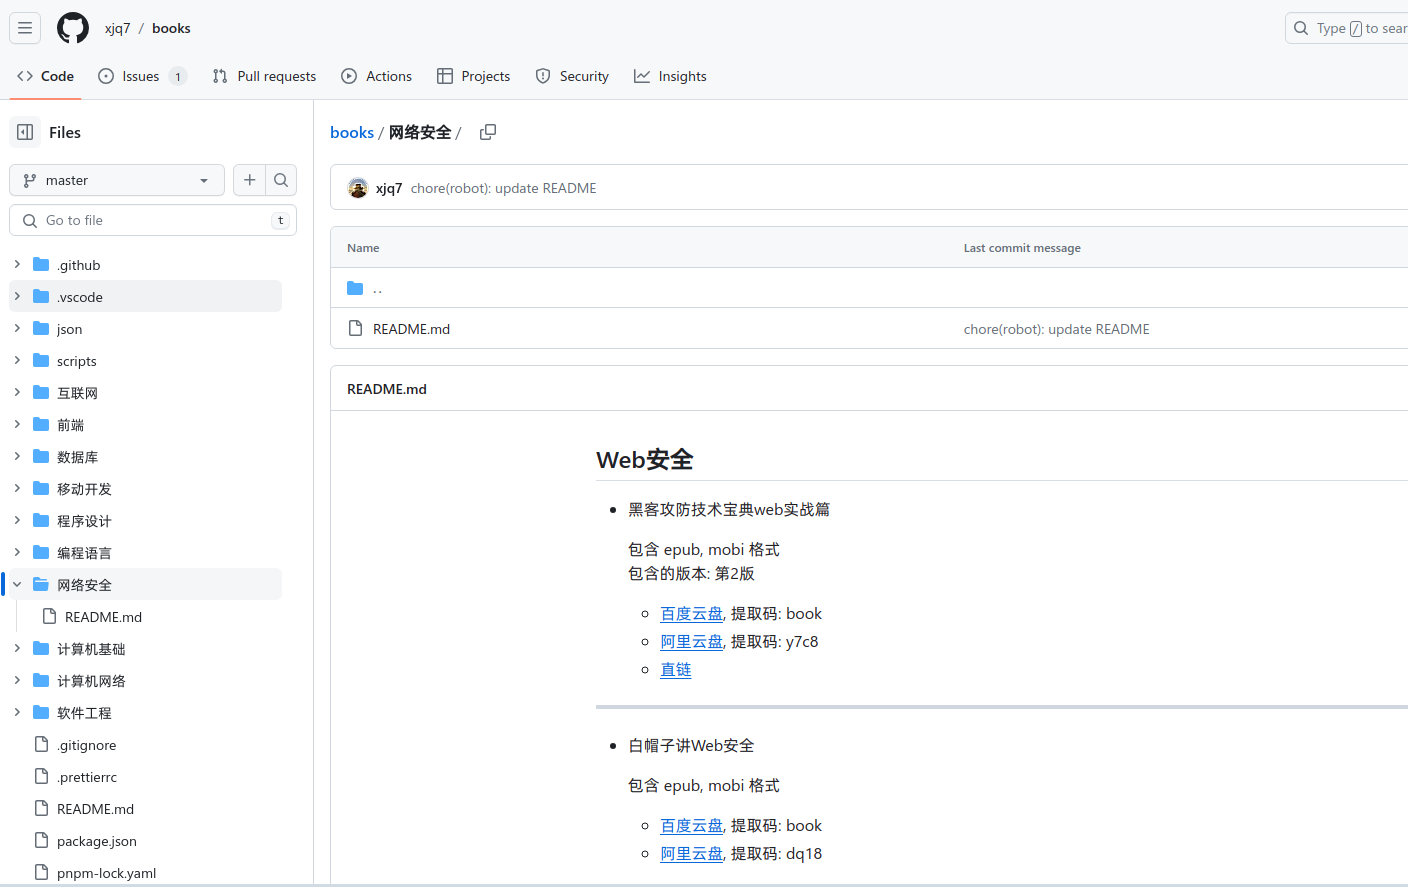Click xjq7 avatar in commit bar
This screenshot has width=1408, height=887.
pyautogui.click(x=358, y=188)
